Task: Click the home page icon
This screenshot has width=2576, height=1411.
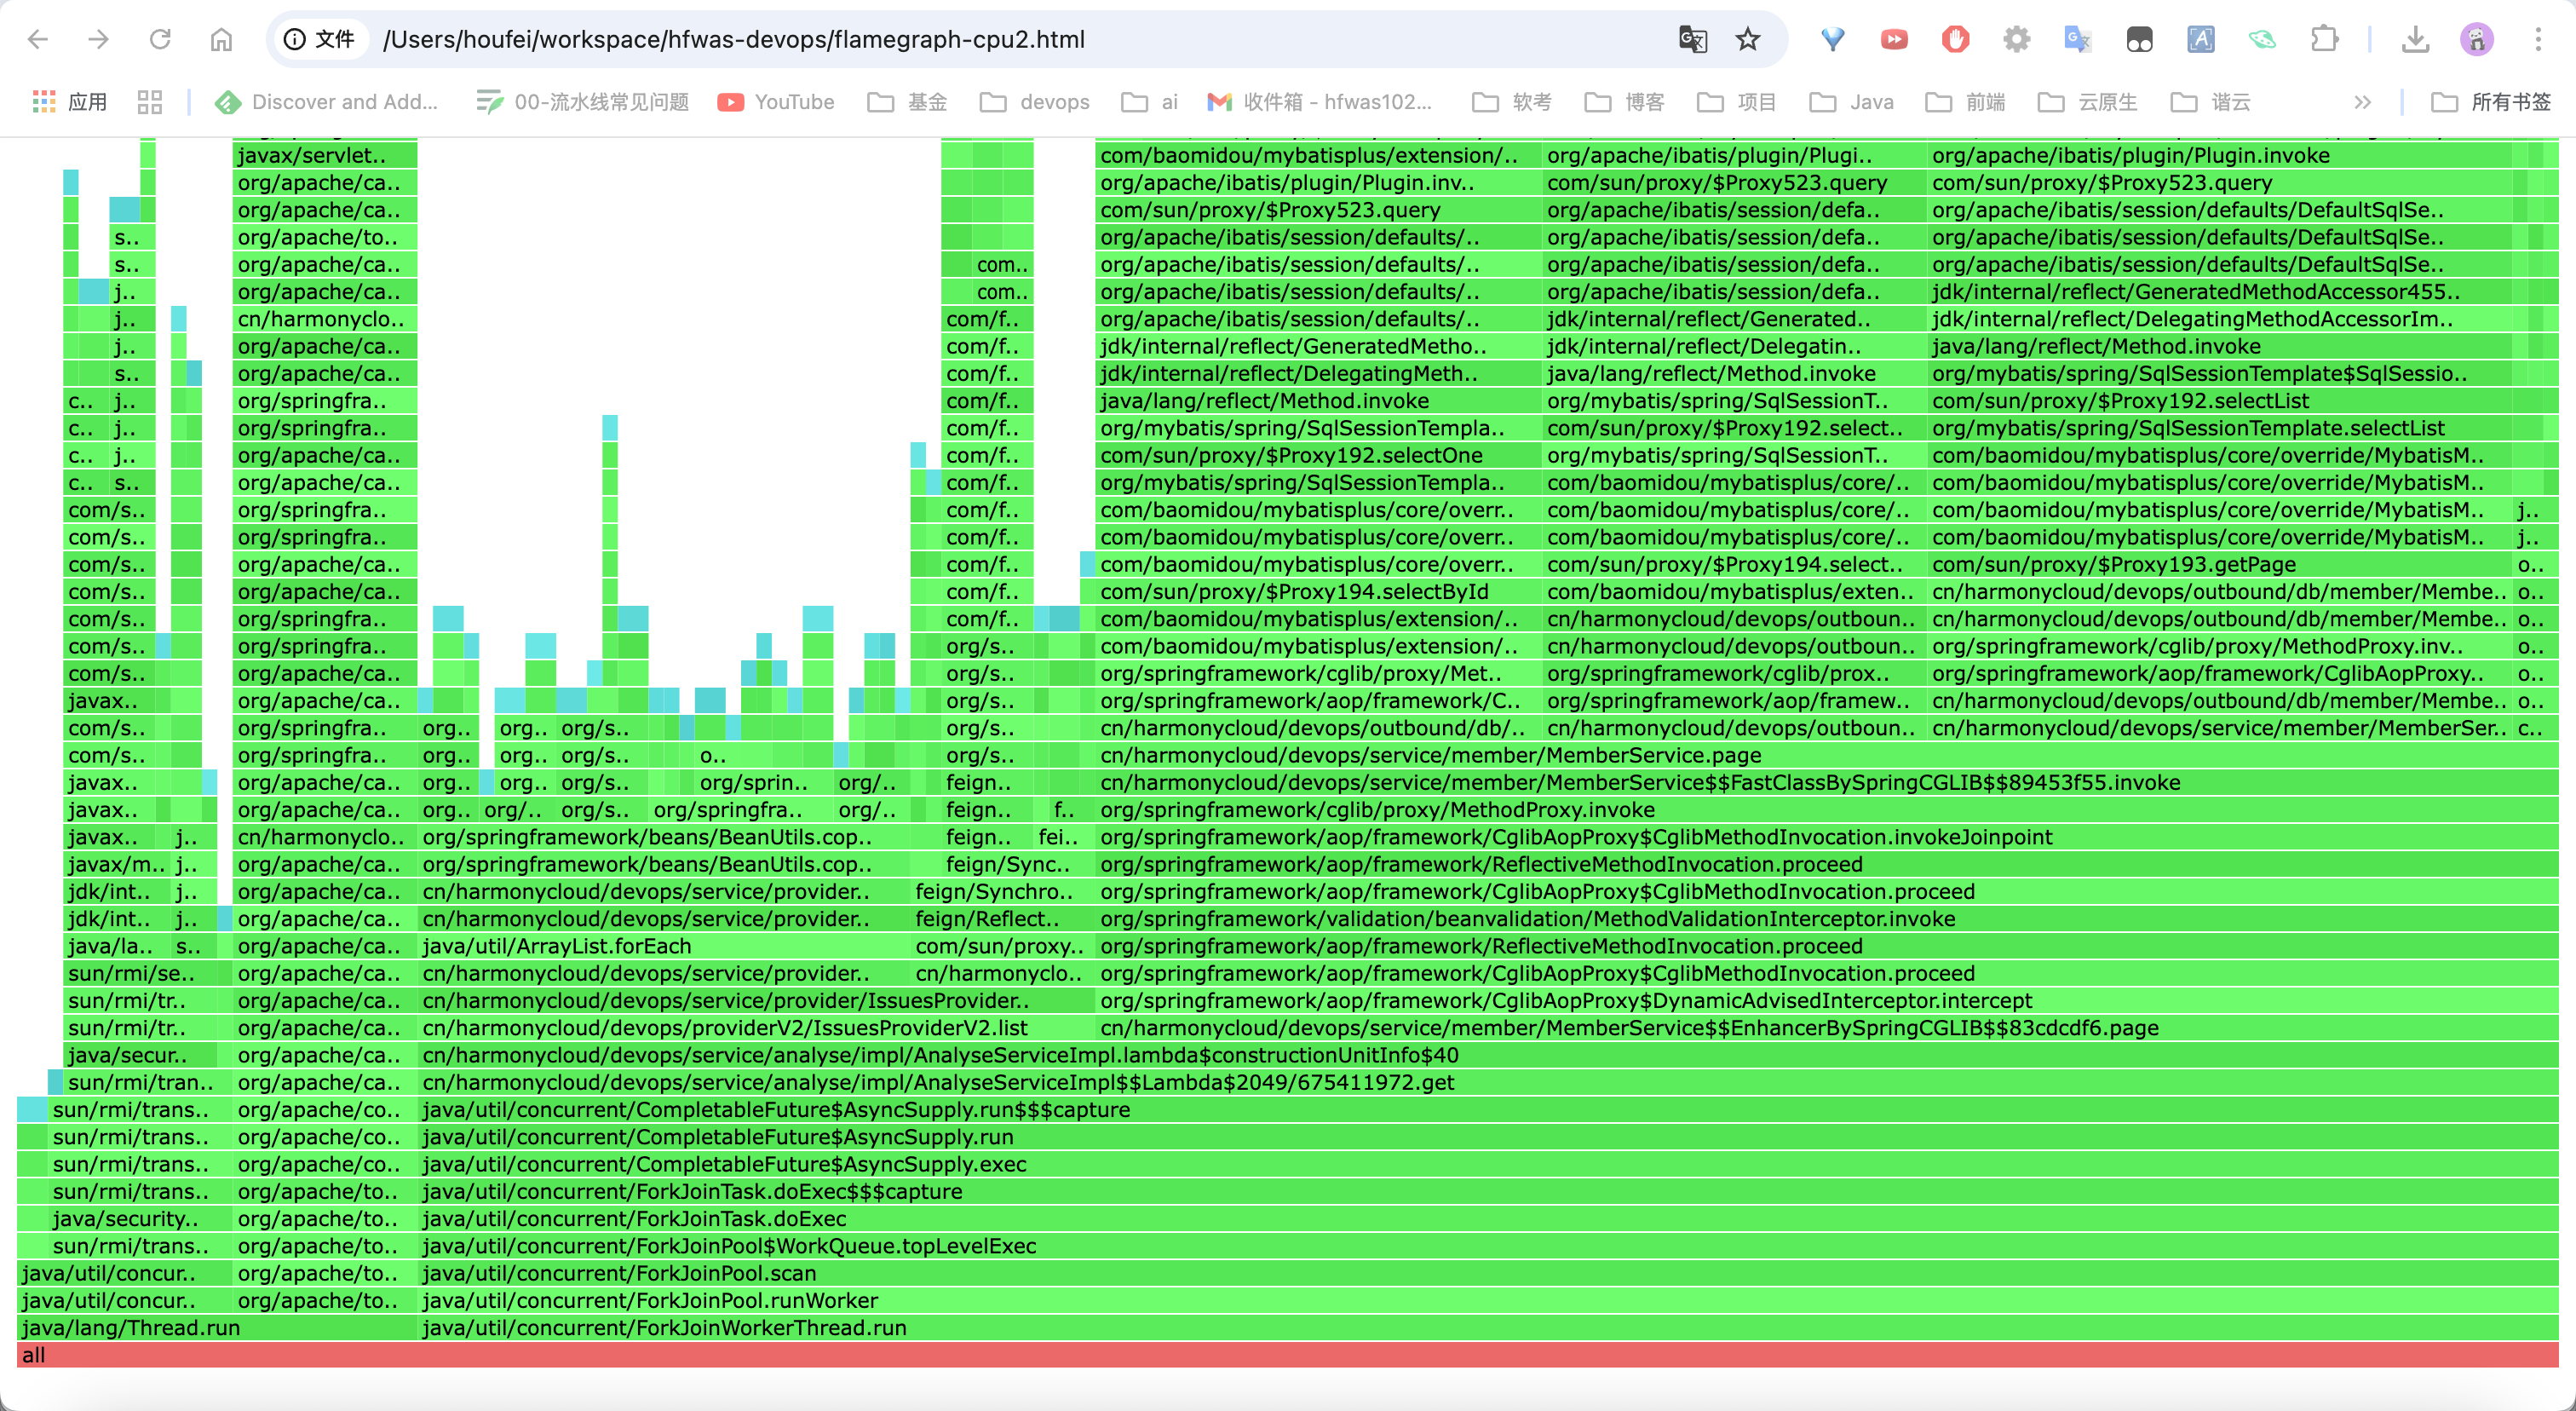Action: [x=221, y=39]
